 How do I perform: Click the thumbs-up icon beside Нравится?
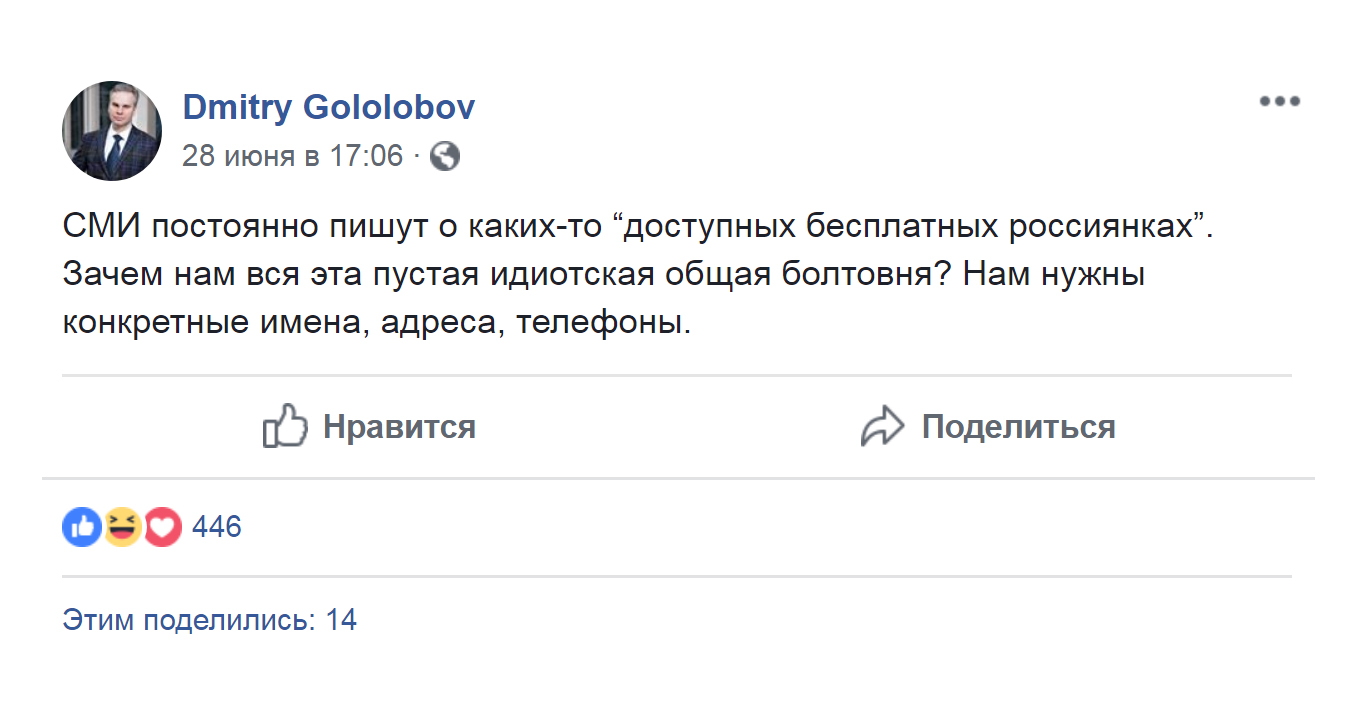click(x=285, y=427)
